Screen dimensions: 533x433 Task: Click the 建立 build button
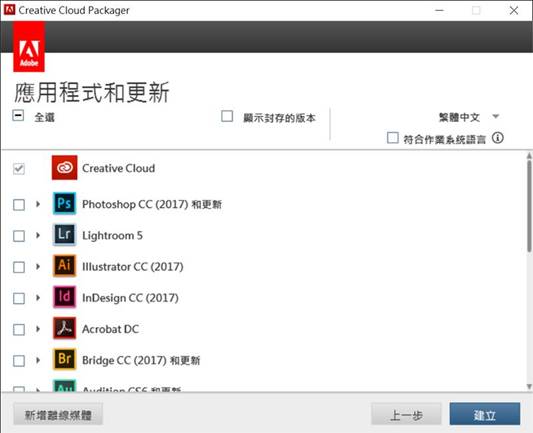pos(485,414)
